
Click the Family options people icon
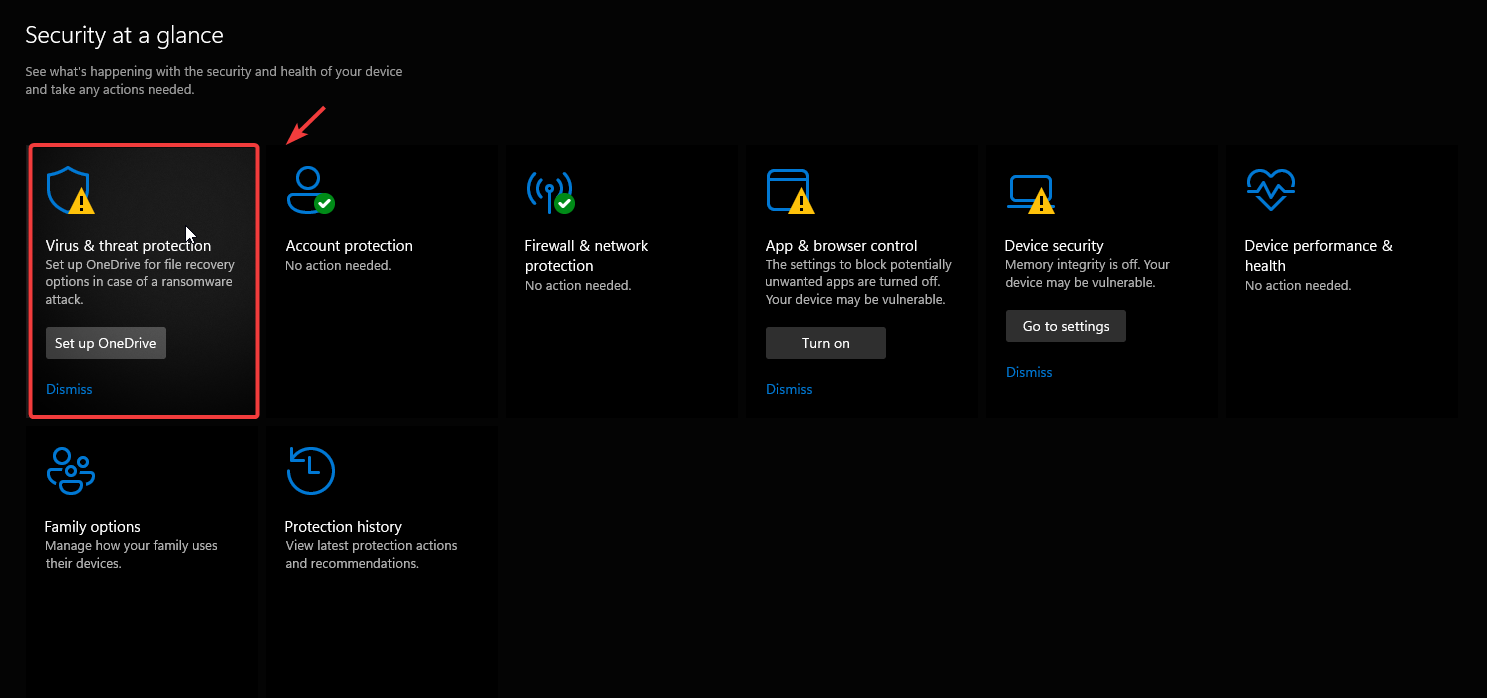coord(70,471)
